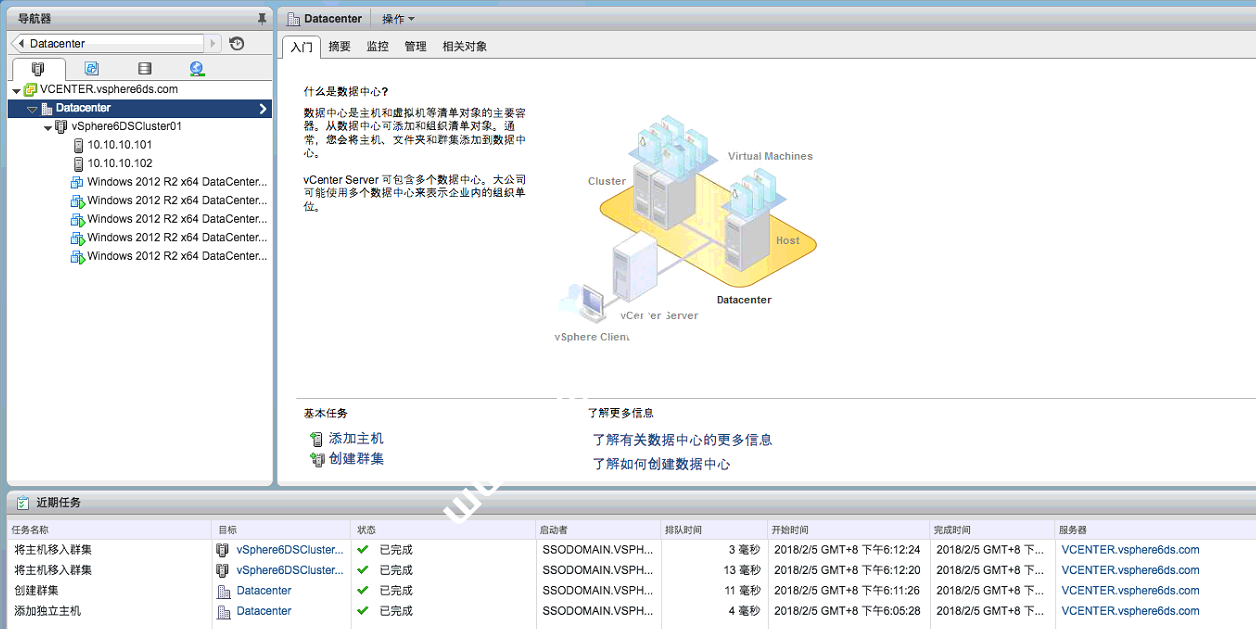Image resolution: width=1256 pixels, height=629 pixels.
Task: Open the 相关对象 tab
Action: click(x=465, y=47)
